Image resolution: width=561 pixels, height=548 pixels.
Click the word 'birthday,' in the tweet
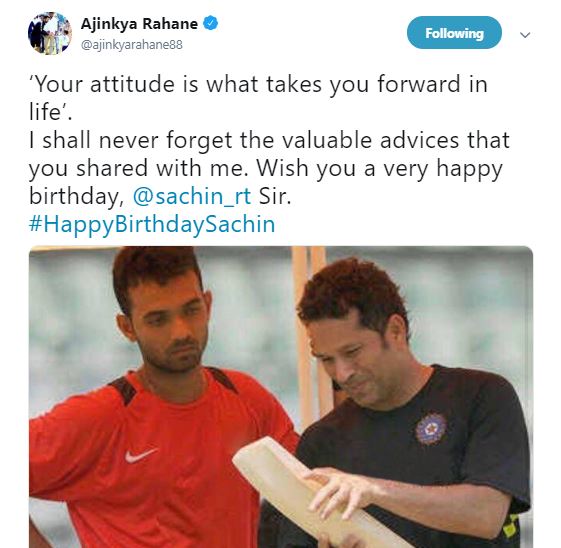pos(77,196)
